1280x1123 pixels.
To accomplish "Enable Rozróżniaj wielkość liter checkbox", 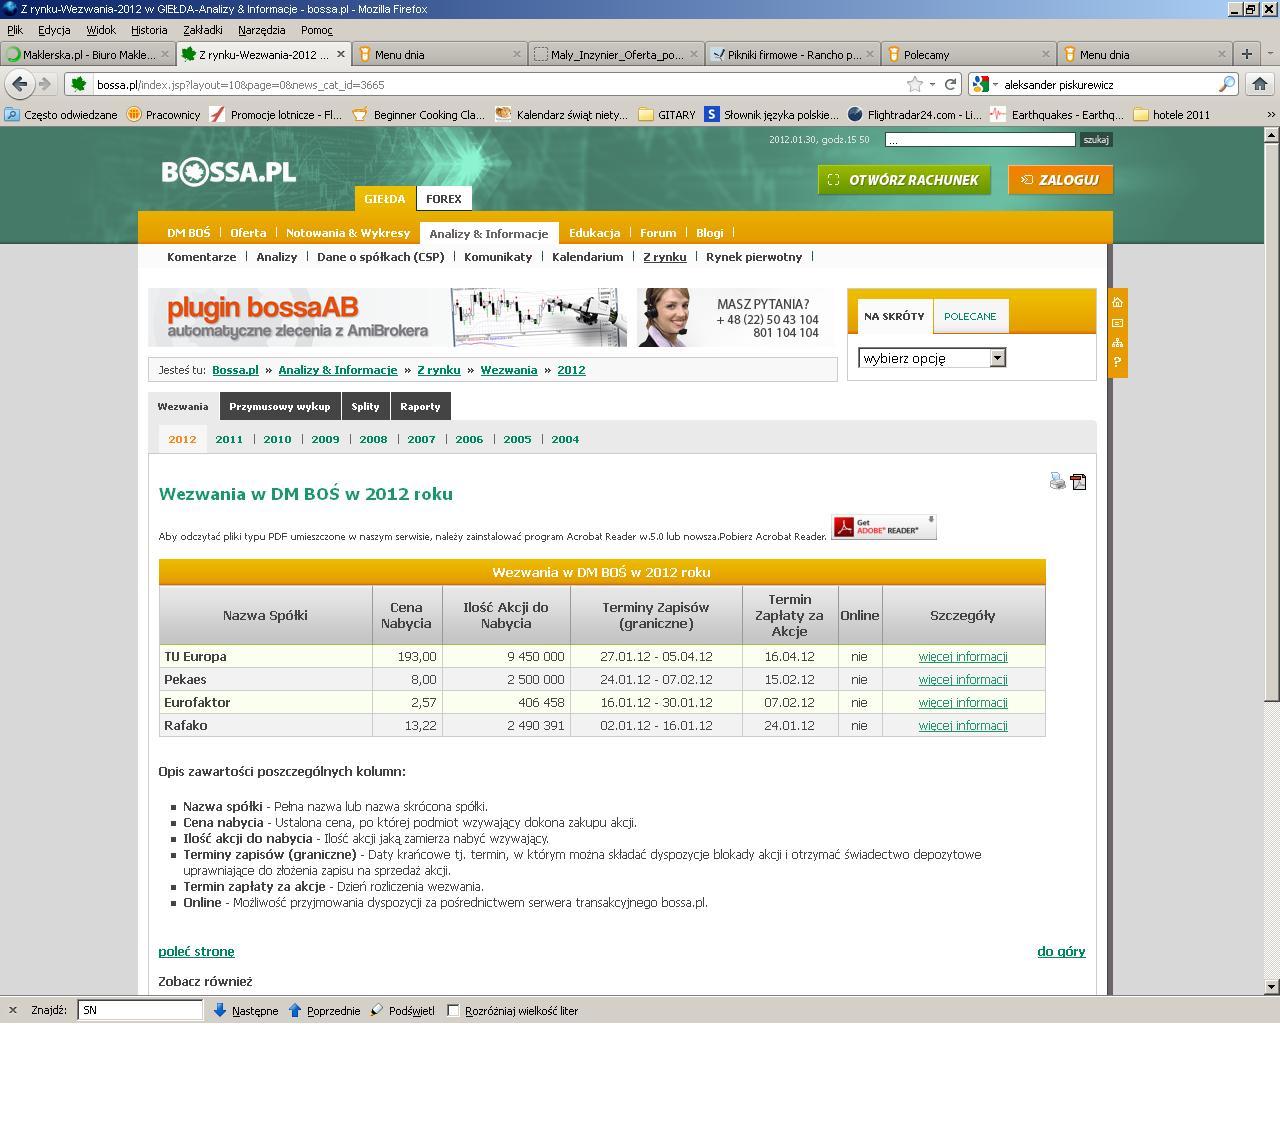I will (x=453, y=1010).
